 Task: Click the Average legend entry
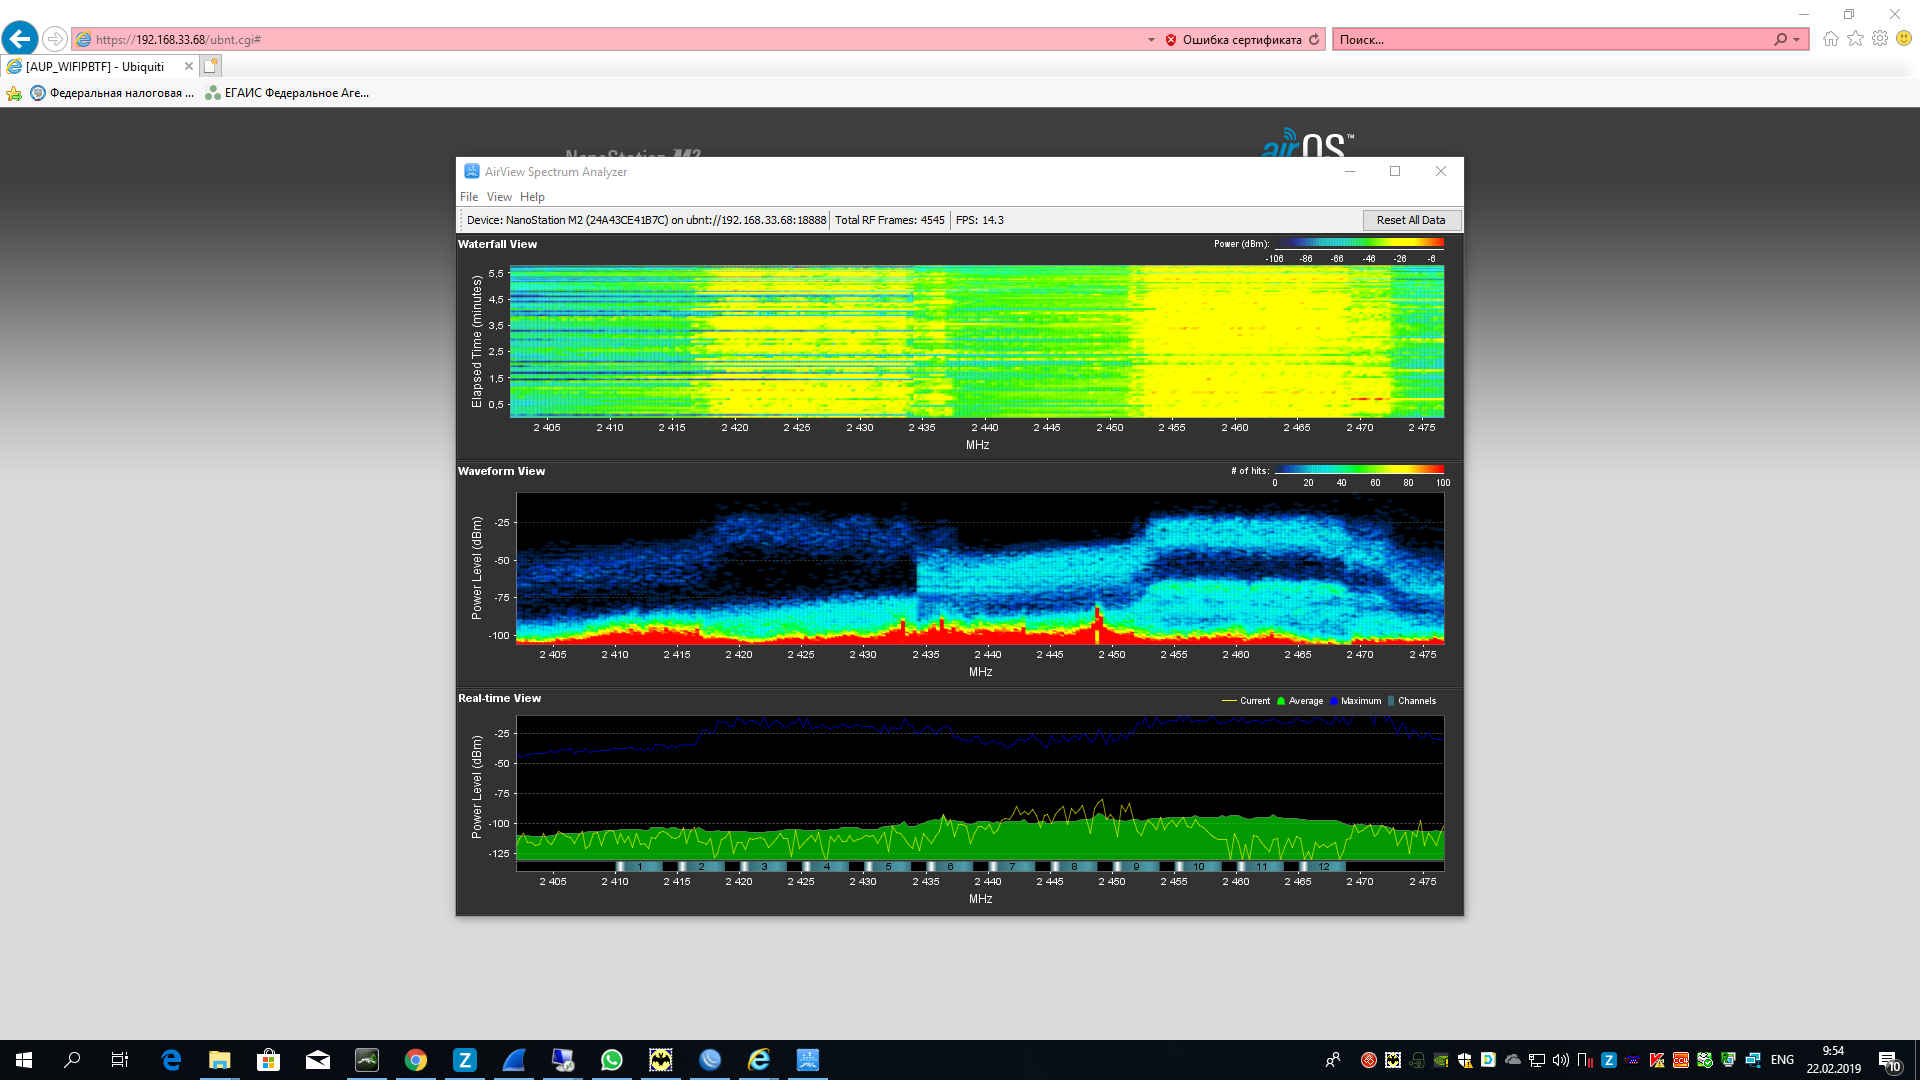coord(1300,701)
